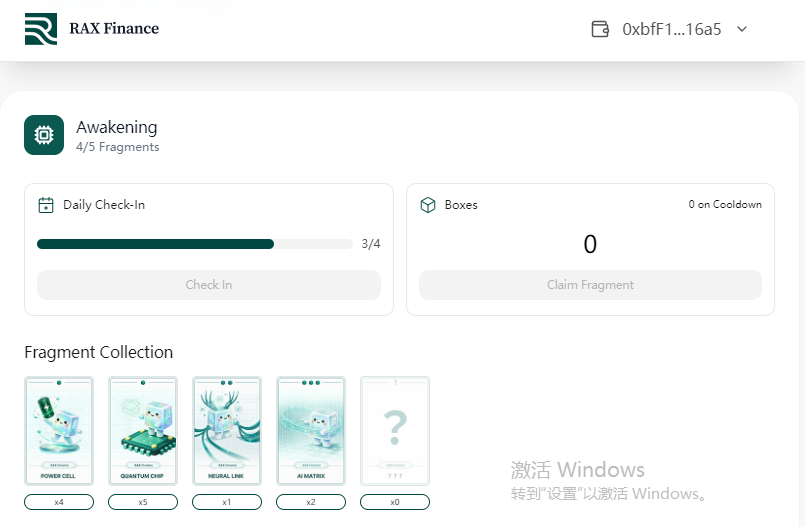Viewport: 805px width, 527px height.
Task: Expand the wallet dropdown chevron
Action: point(742,29)
